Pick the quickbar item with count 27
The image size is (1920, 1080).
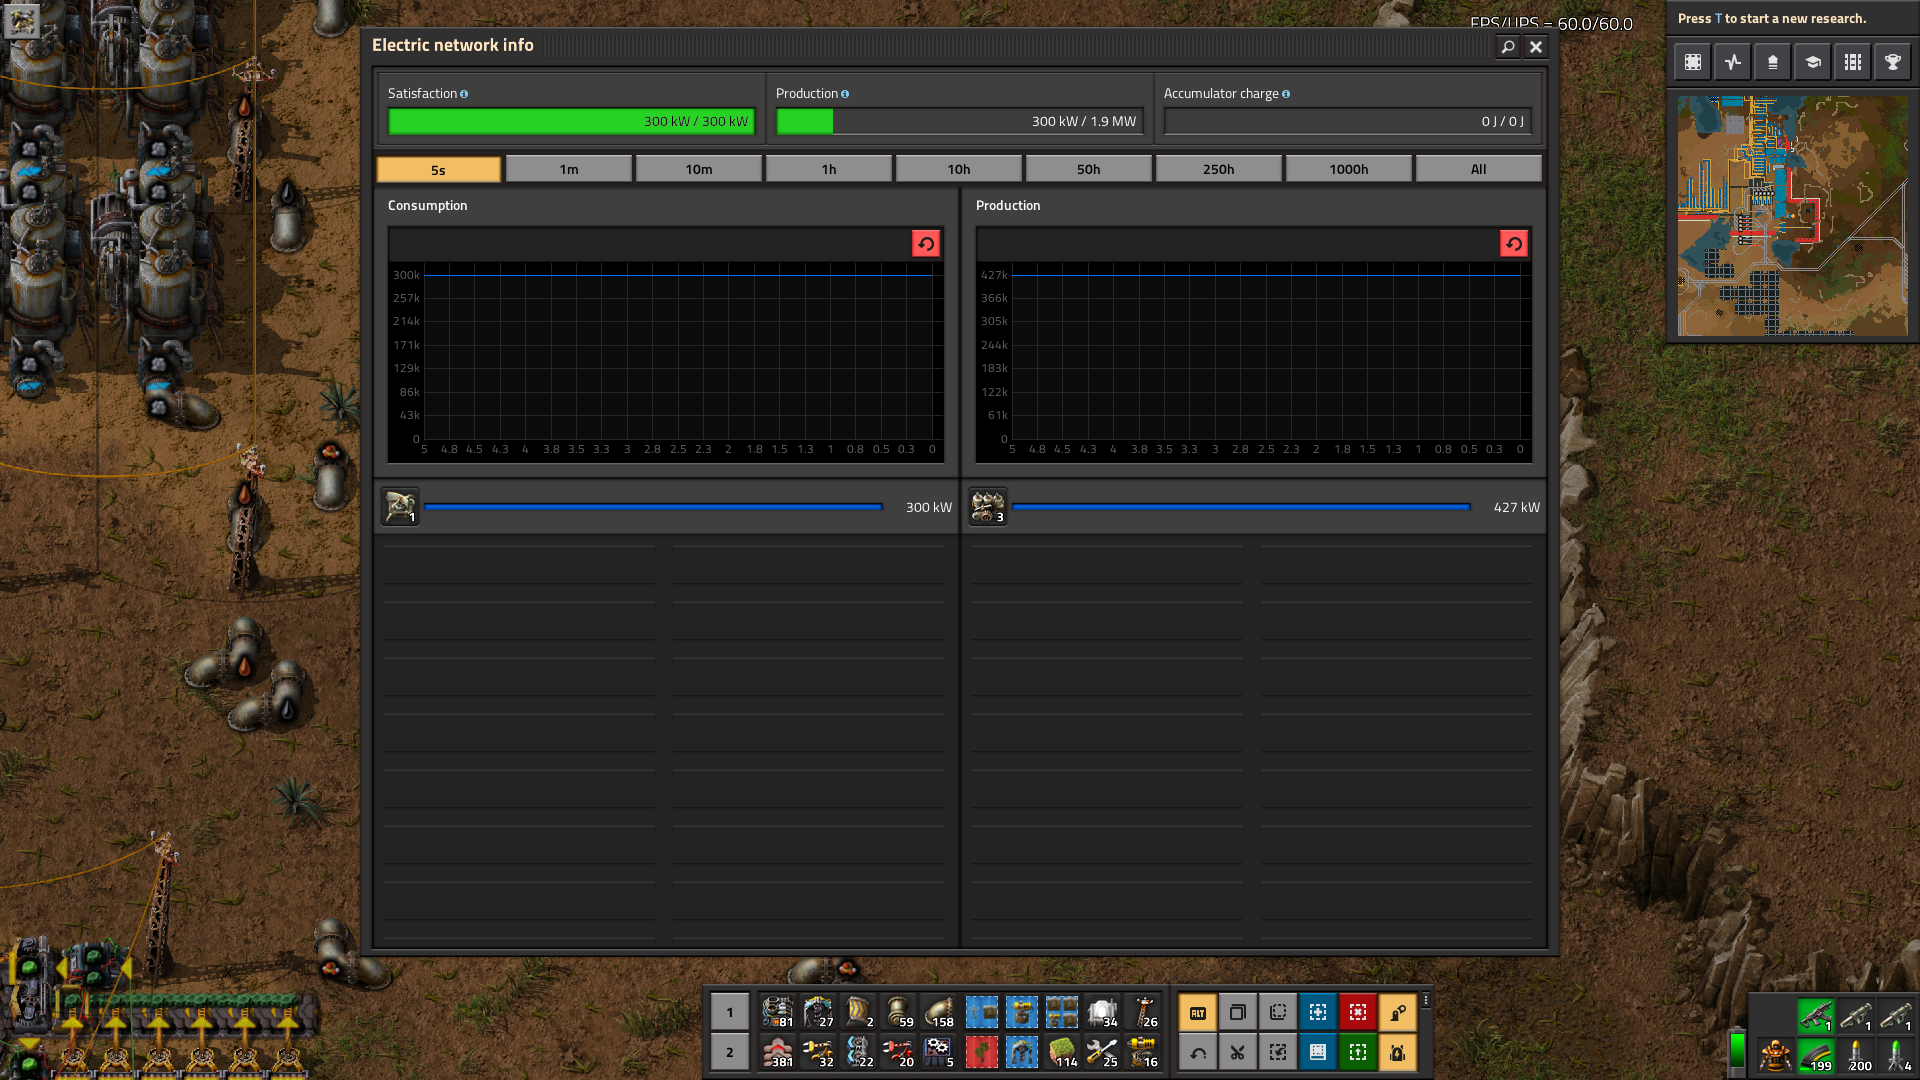[x=818, y=1012]
